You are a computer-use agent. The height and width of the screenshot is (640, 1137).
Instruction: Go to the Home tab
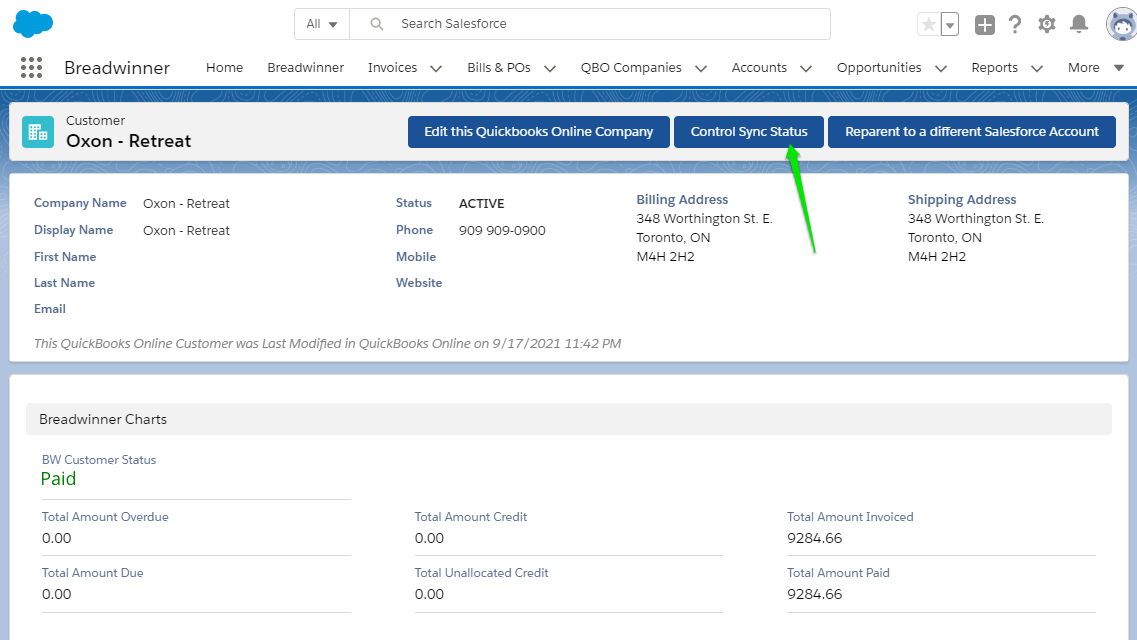pyautogui.click(x=224, y=67)
